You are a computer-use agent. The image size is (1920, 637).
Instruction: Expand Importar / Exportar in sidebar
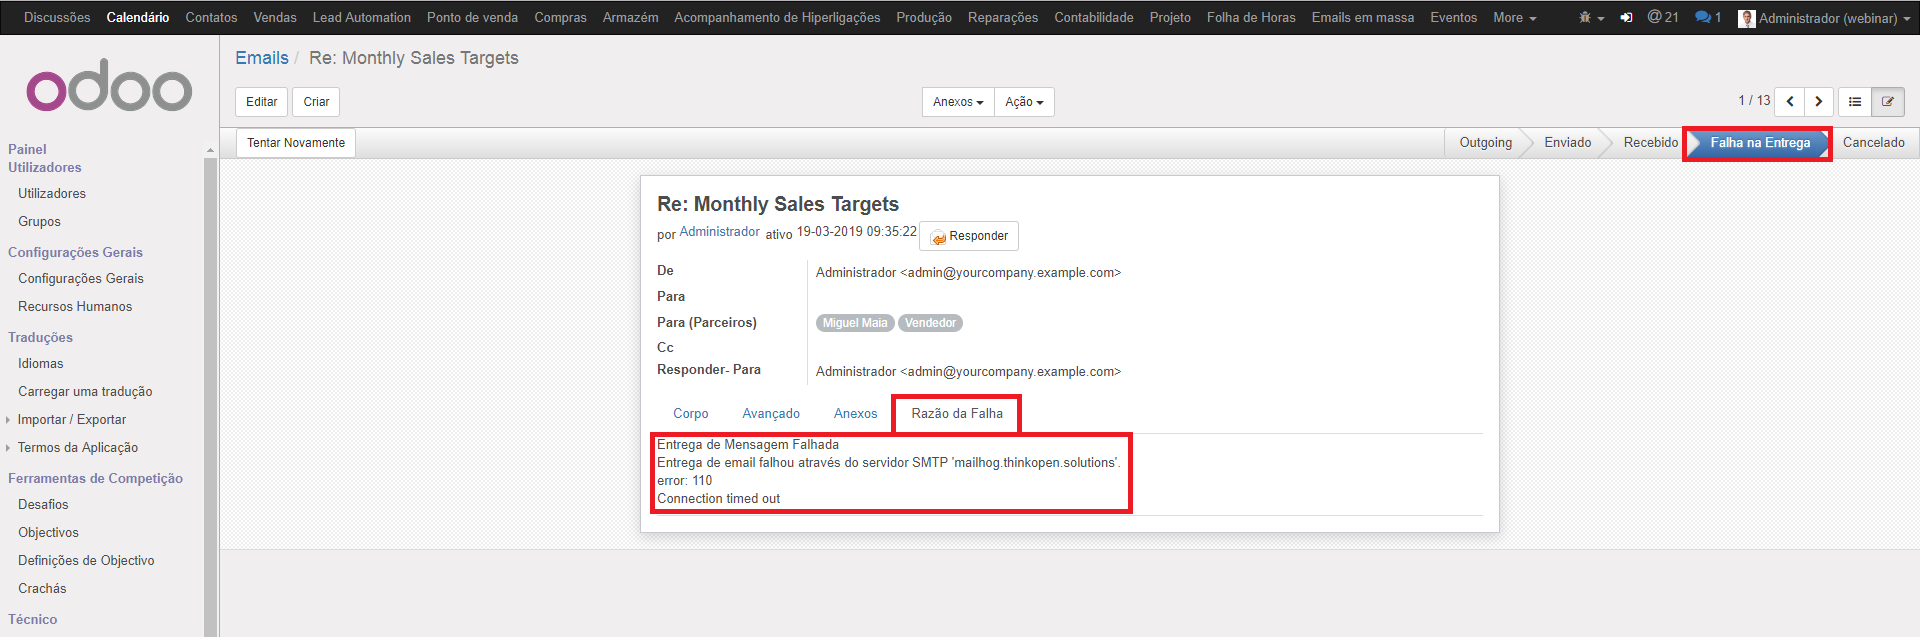[71, 420]
